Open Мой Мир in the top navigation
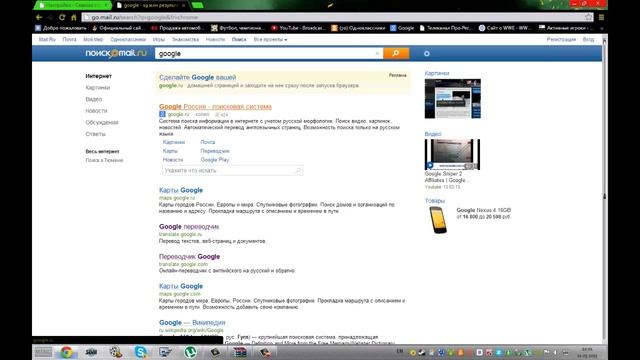The height and width of the screenshot is (360, 640). 93,40
